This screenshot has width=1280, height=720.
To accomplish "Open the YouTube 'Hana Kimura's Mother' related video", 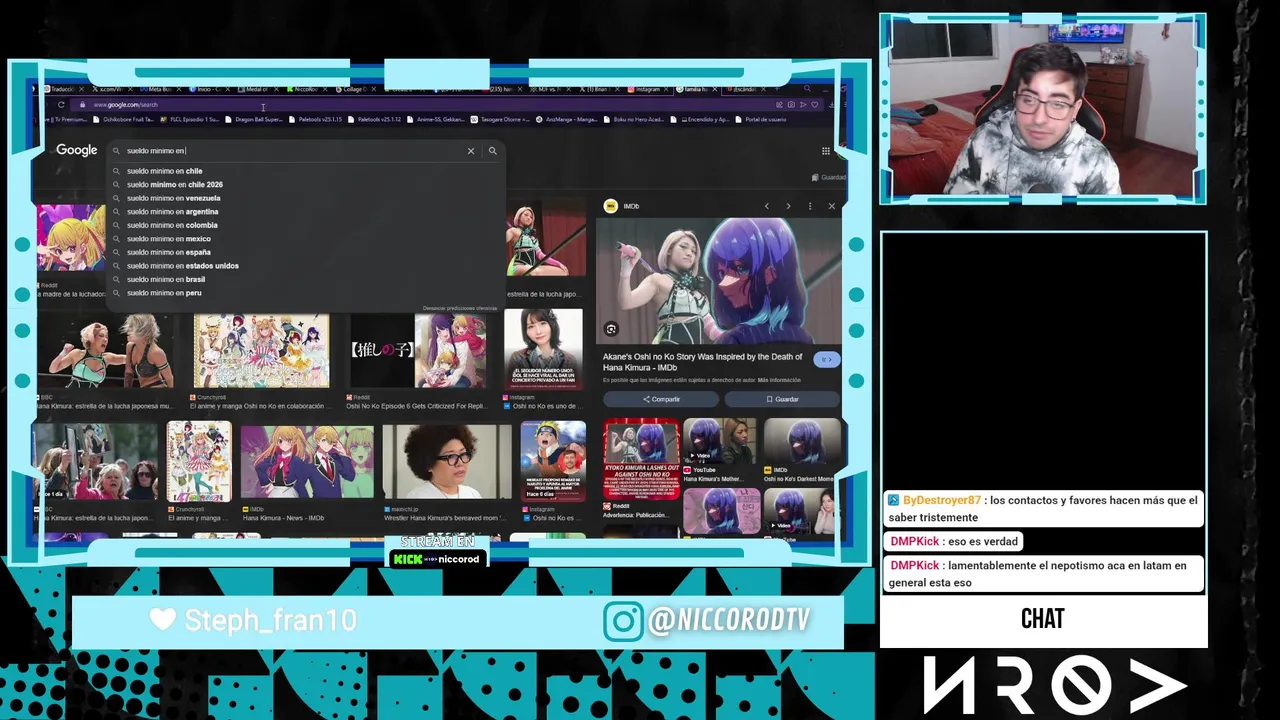I will pos(720,441).
